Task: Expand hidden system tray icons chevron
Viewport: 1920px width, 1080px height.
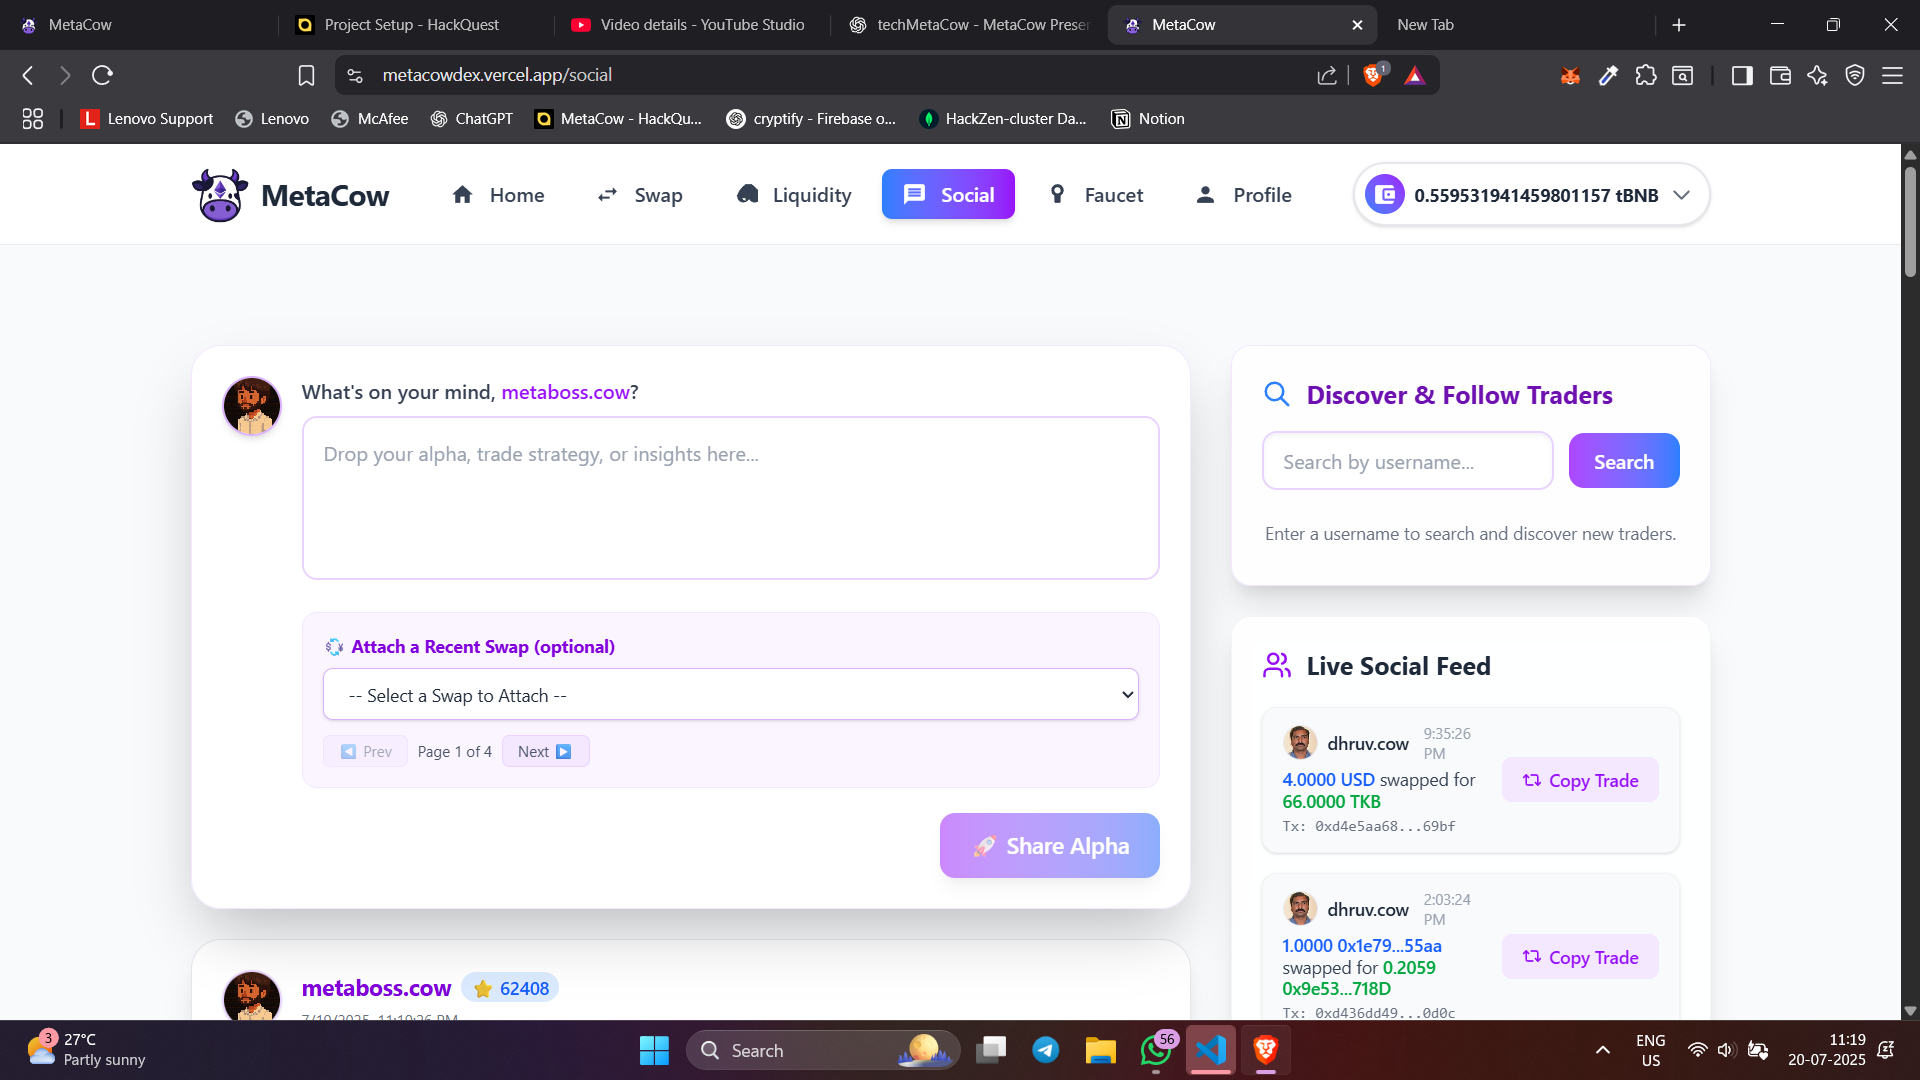Action: [1602, 1050]
